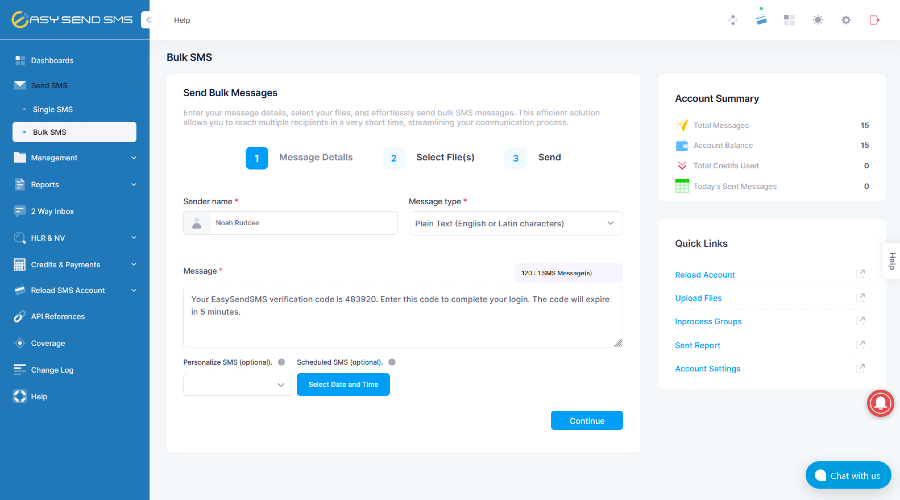Click the red notification bell button
Image resolution: width=900 pixels, height=500 pixels.
(x=880, y=403)
